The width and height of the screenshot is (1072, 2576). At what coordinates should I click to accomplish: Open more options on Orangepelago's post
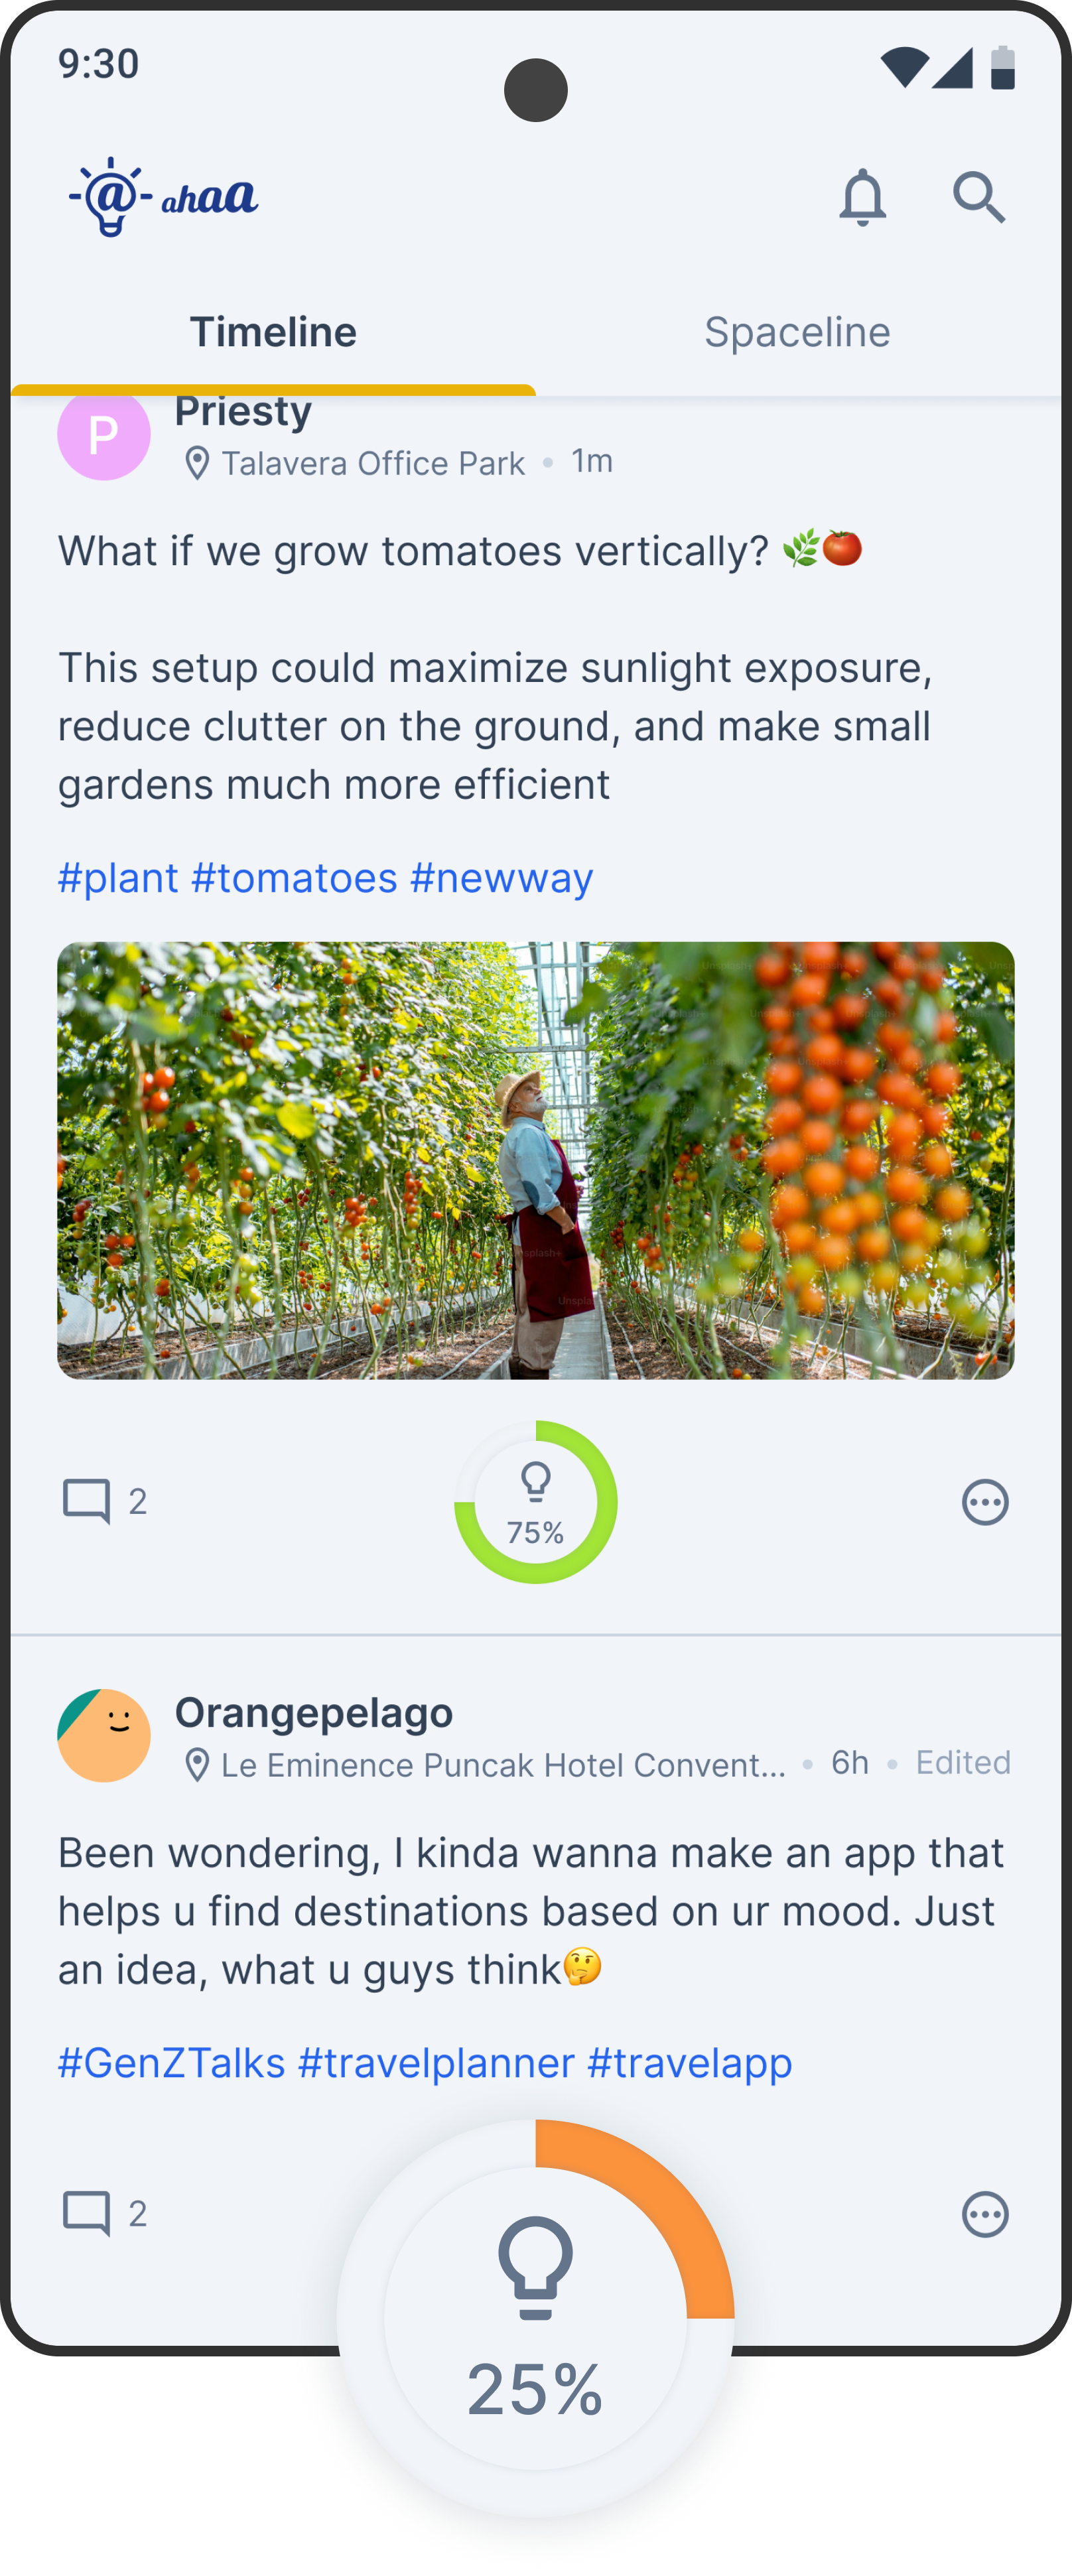(985, 2214)
